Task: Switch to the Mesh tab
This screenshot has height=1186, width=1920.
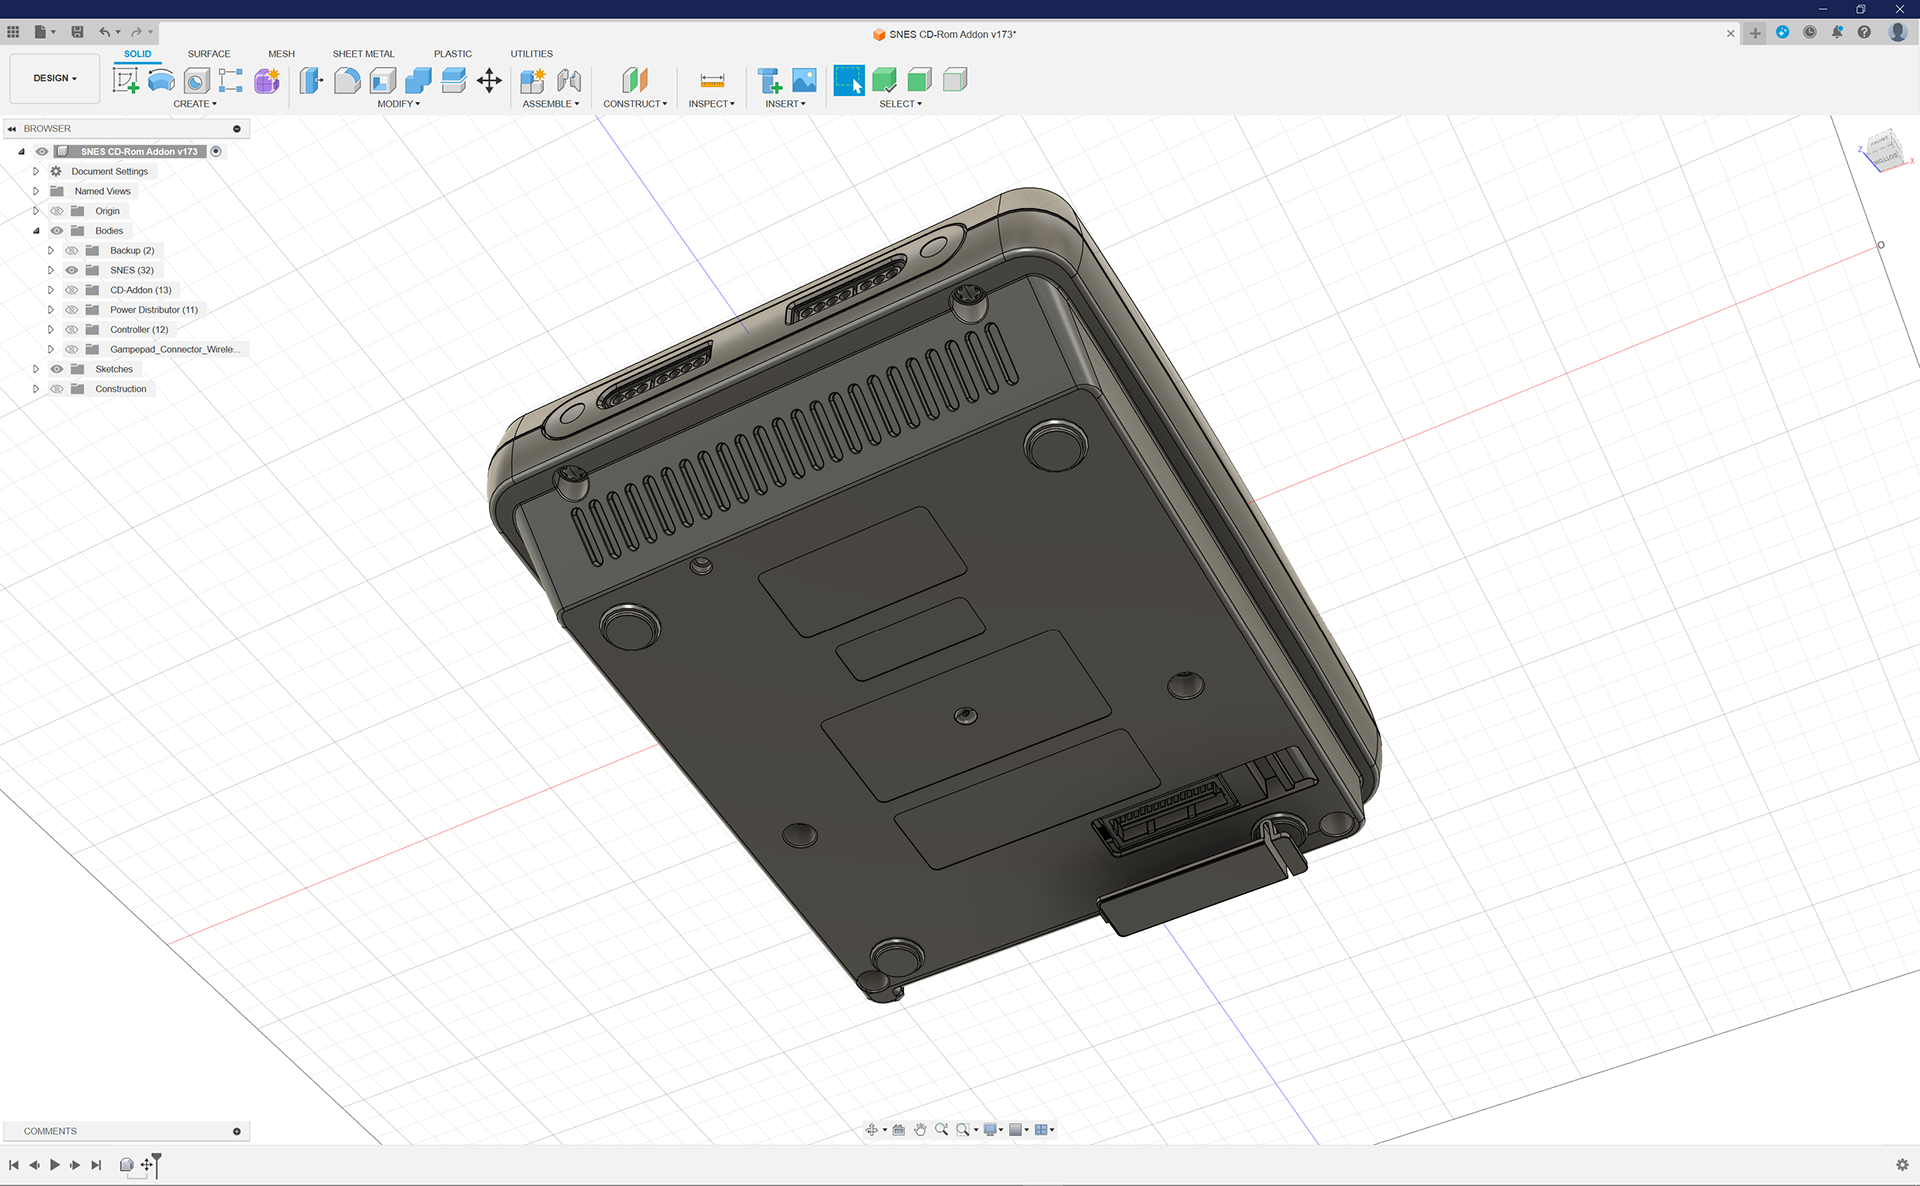Action: coord(281,54)
